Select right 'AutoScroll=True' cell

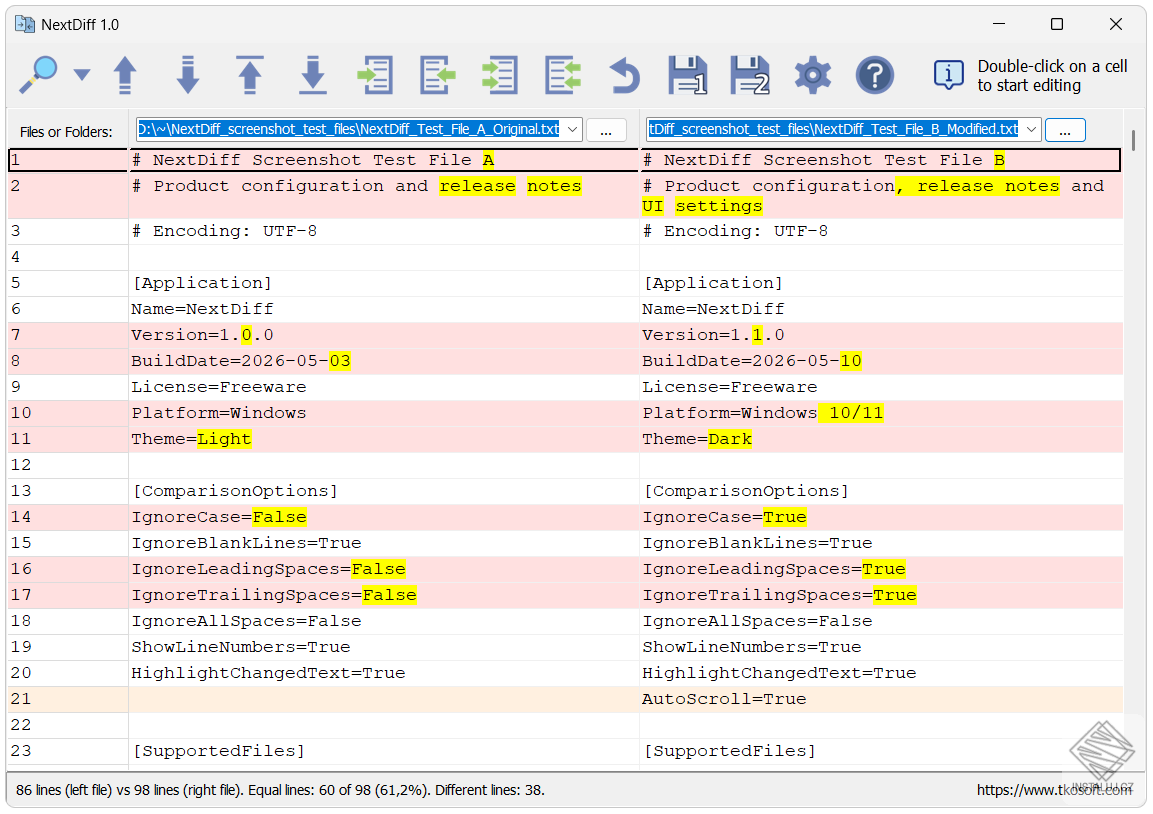pos(881,699)
